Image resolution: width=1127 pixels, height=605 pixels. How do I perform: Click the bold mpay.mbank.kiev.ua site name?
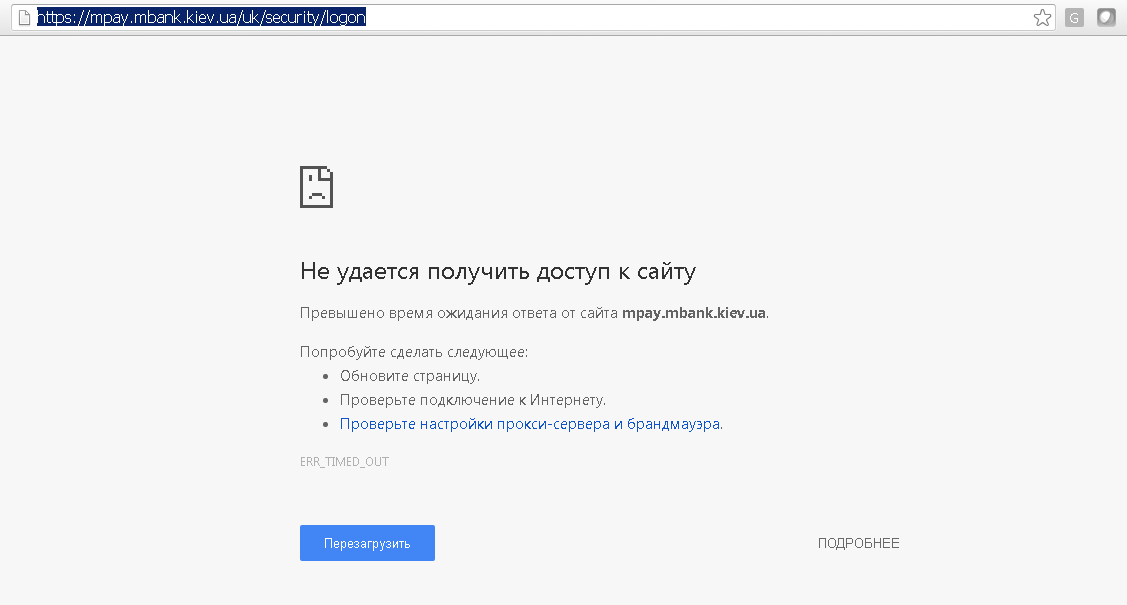click(694, 313)
